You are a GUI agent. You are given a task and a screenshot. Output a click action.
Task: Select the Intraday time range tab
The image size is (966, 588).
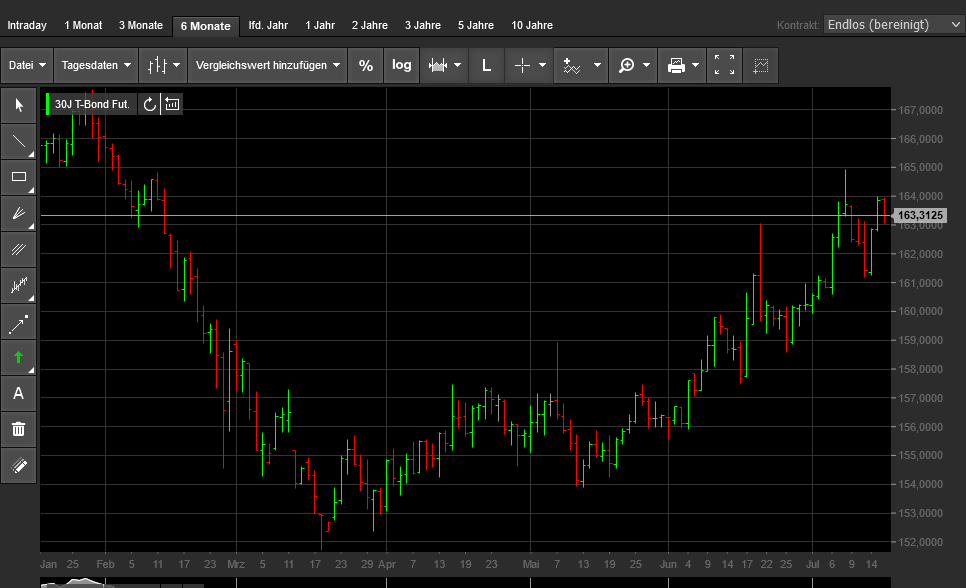[x=27, y=25]
